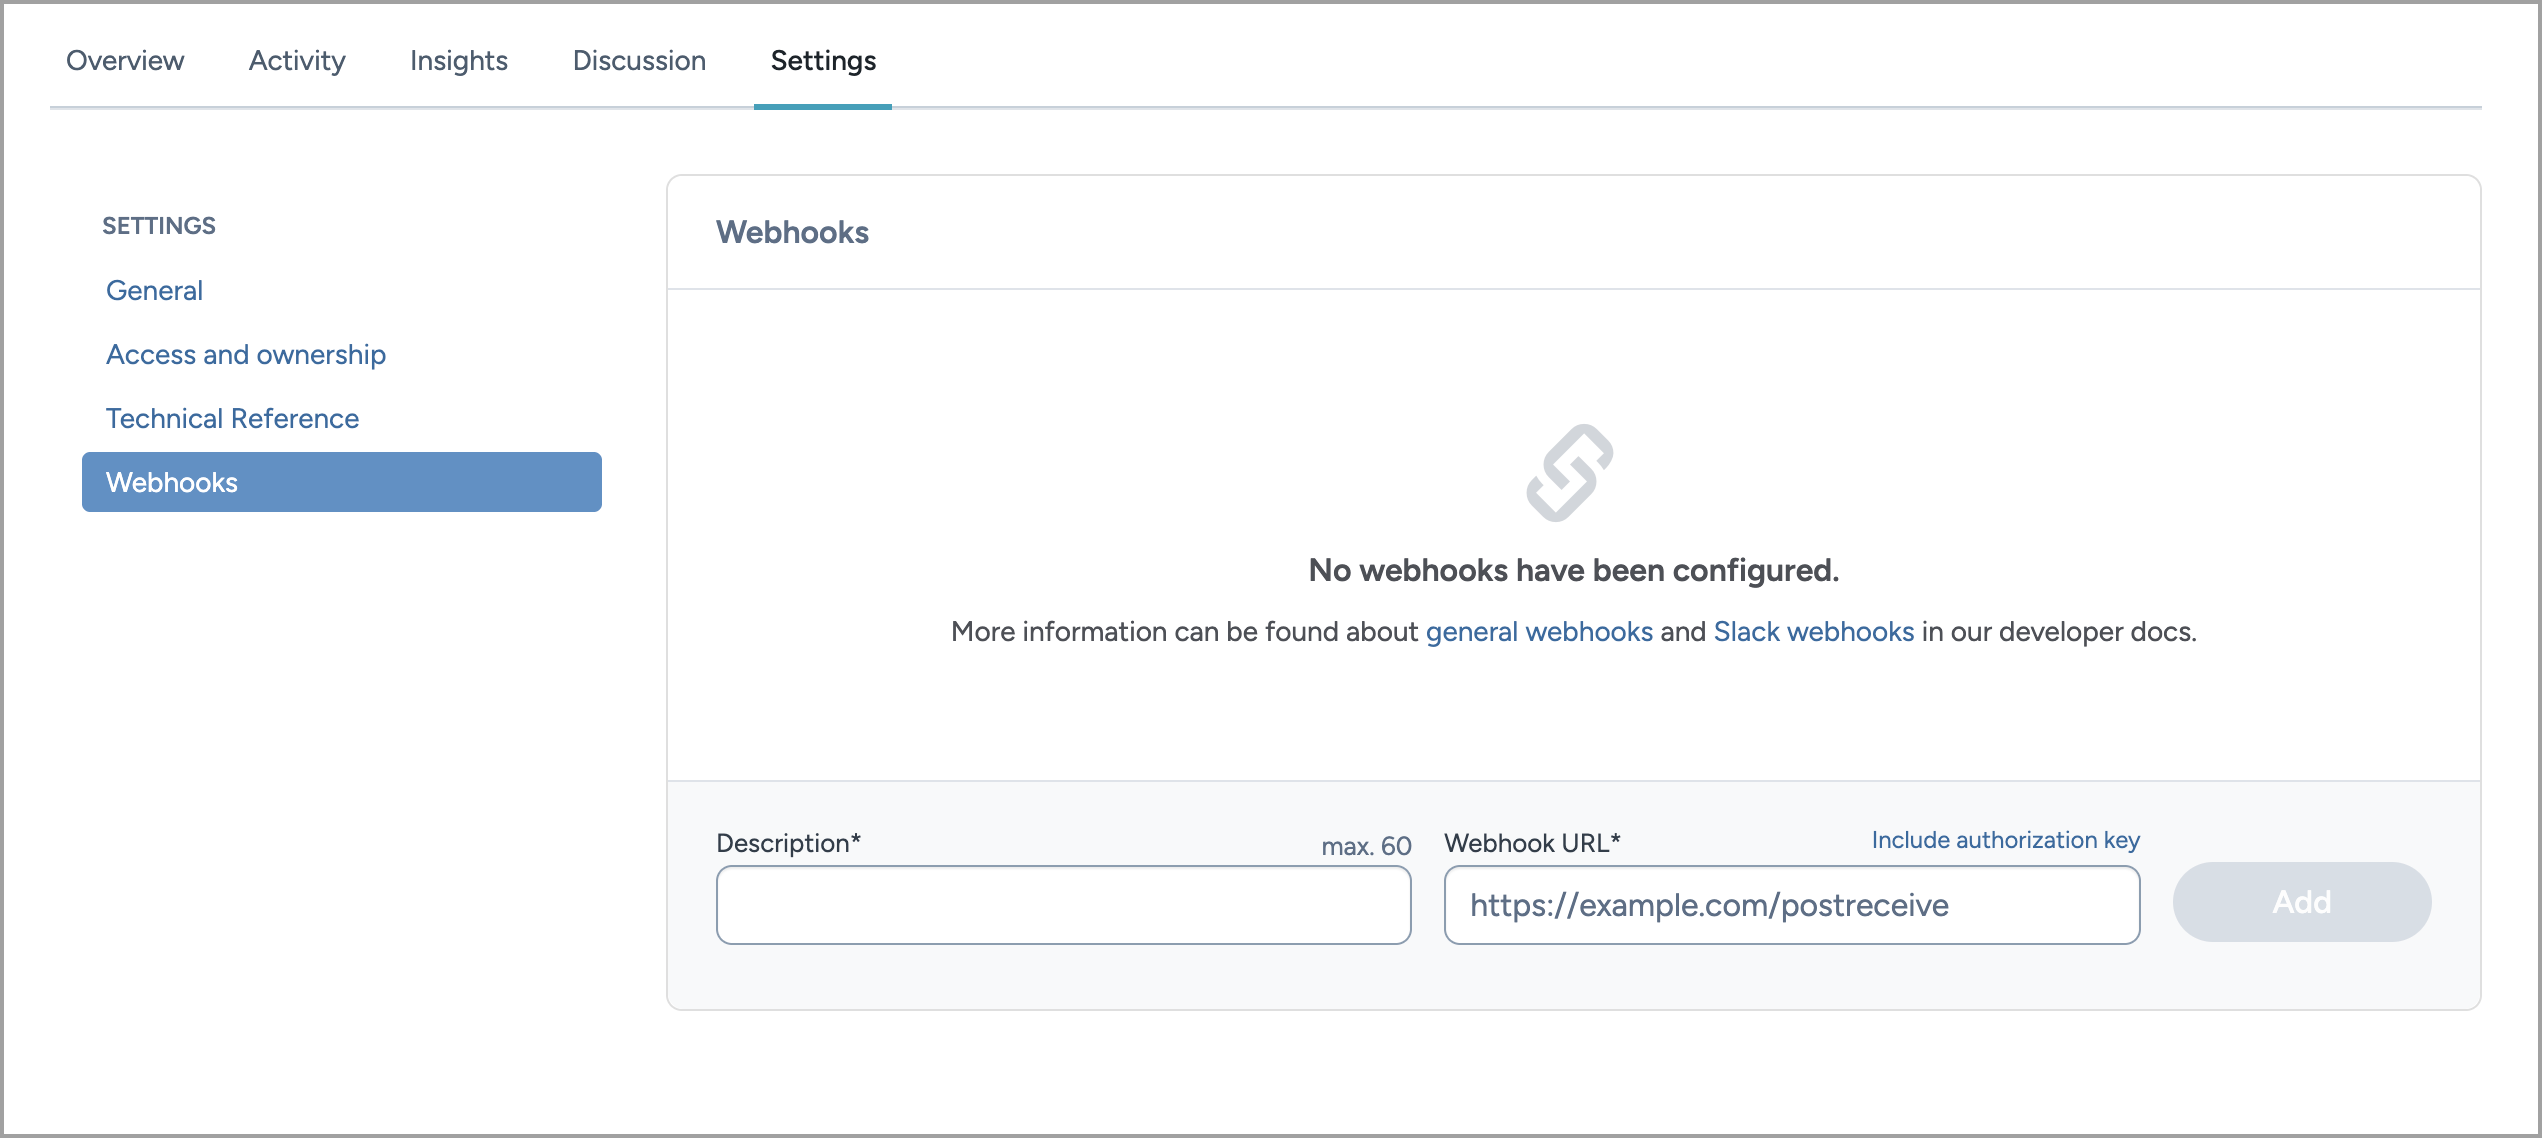Open General settings in sidebar
Image resolution: width=2542 pixels, height=1138 pixels.
point(155,290)
